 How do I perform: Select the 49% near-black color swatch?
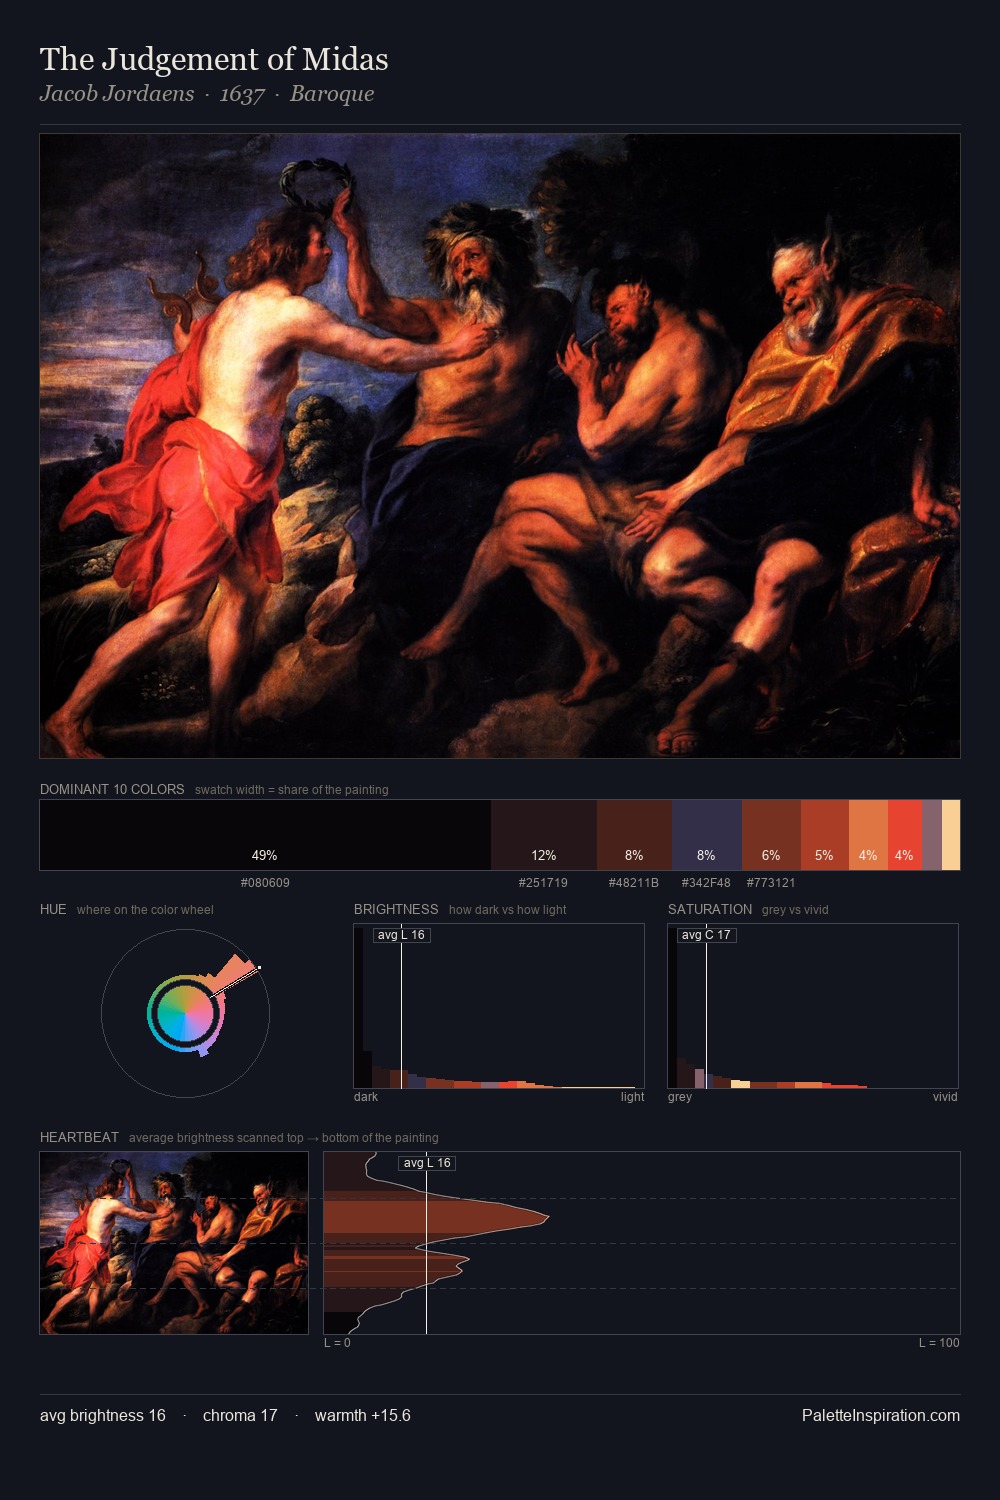[x=265, y=835]
